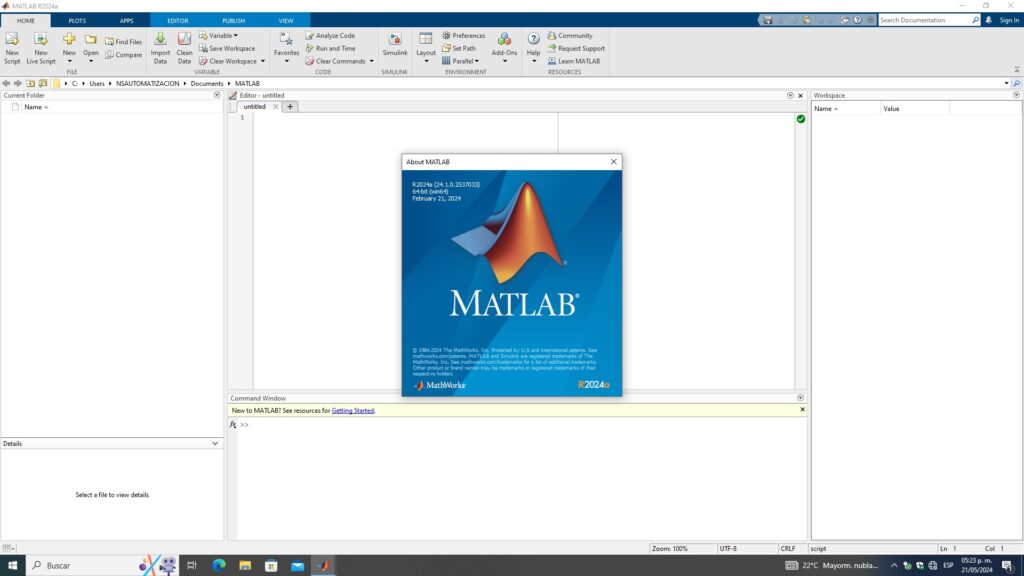Screen dimensions: 1024x576
Task: Select the Analyze Code tool
Action: coord(331,35)
